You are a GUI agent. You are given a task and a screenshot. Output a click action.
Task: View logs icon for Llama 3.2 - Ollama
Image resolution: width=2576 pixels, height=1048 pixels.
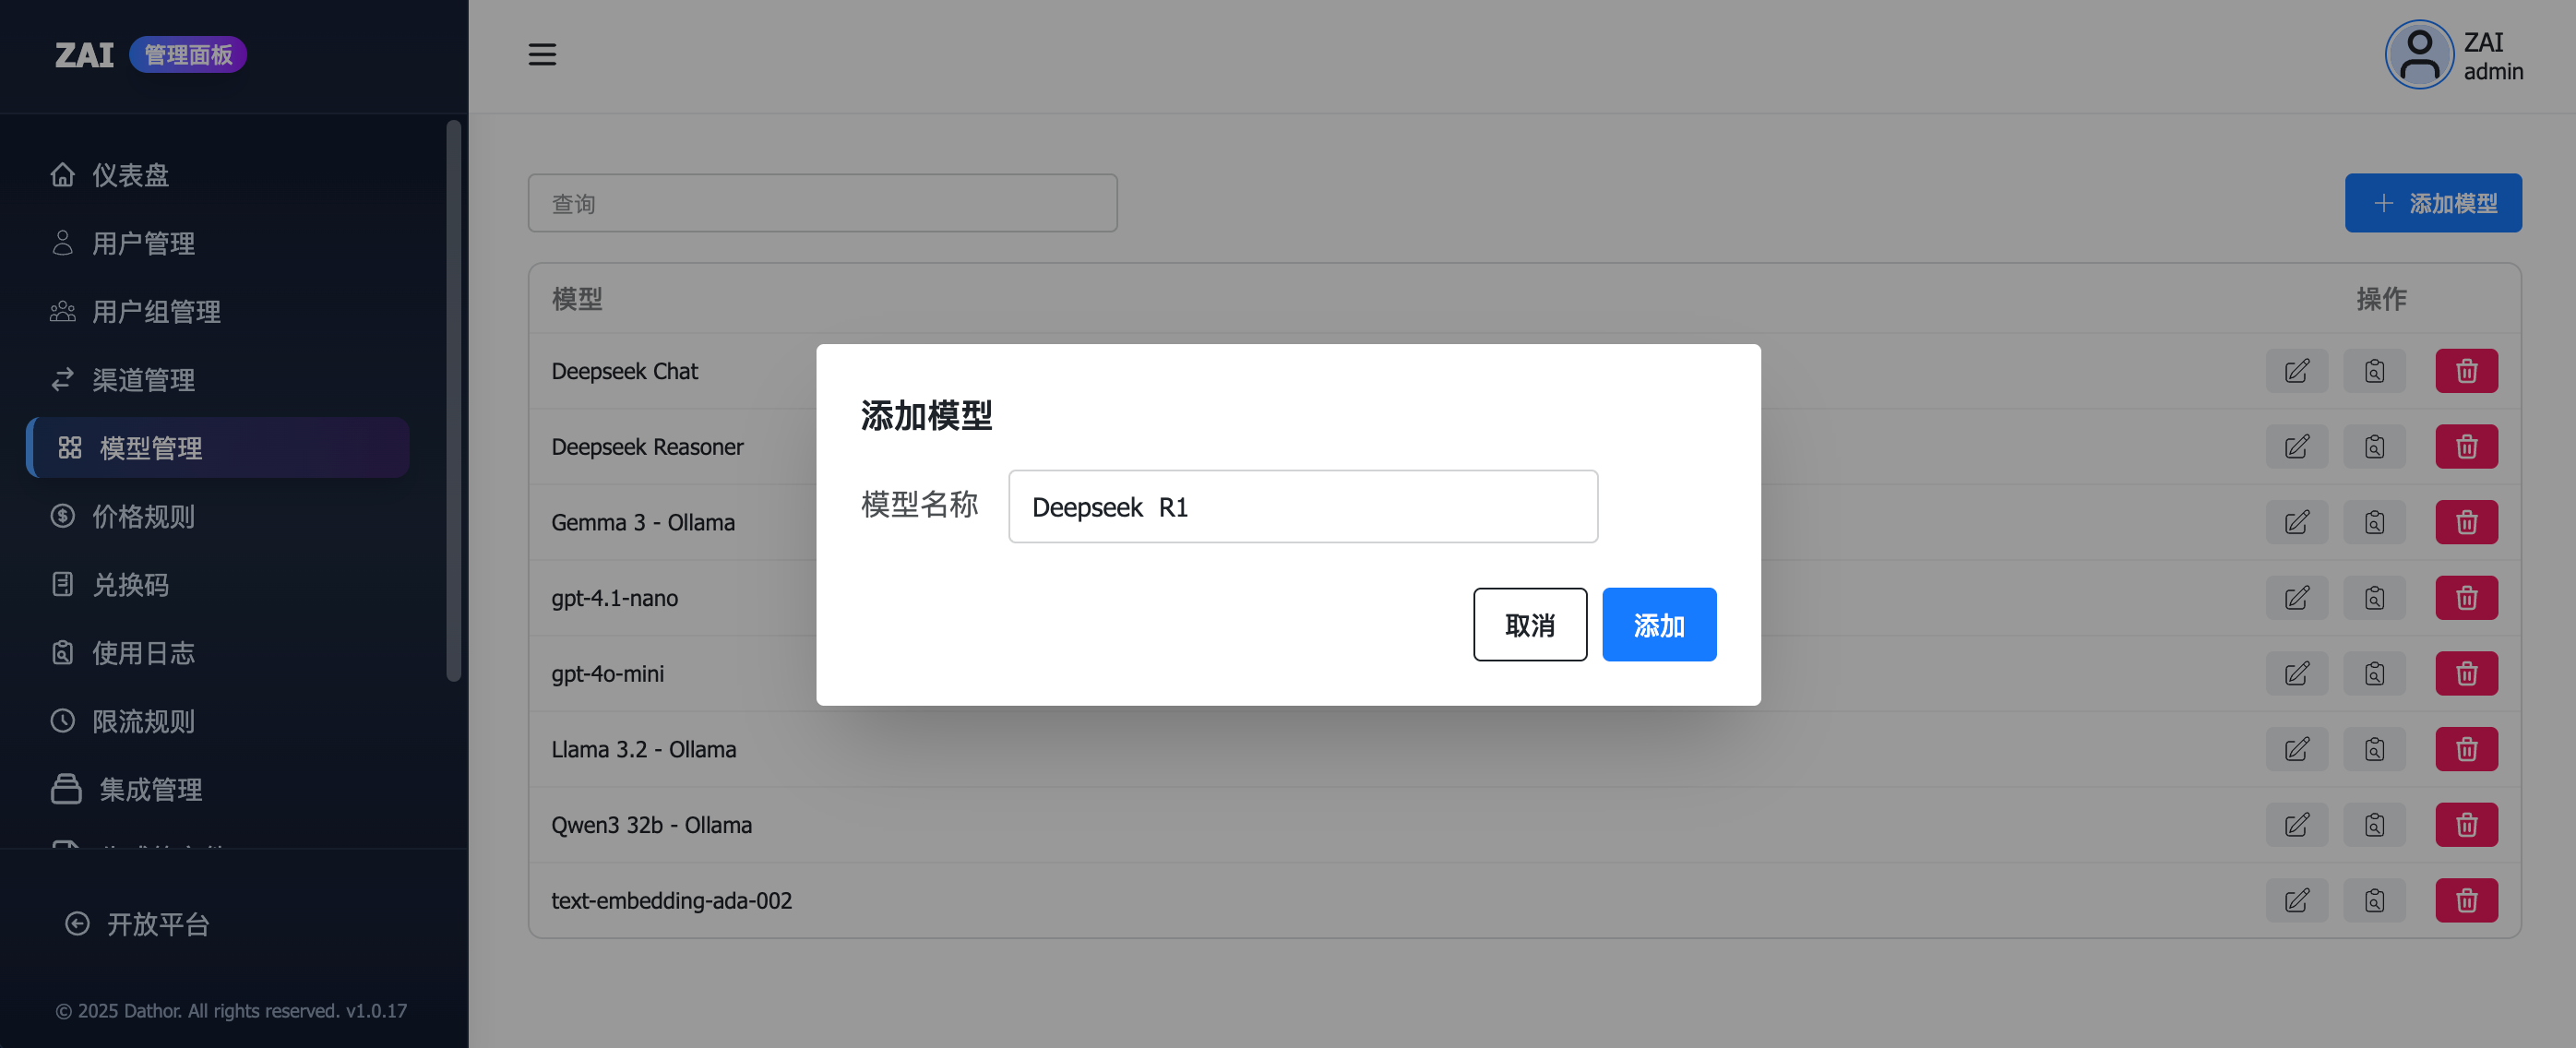pyautogui.click(x=2374, y=749)
